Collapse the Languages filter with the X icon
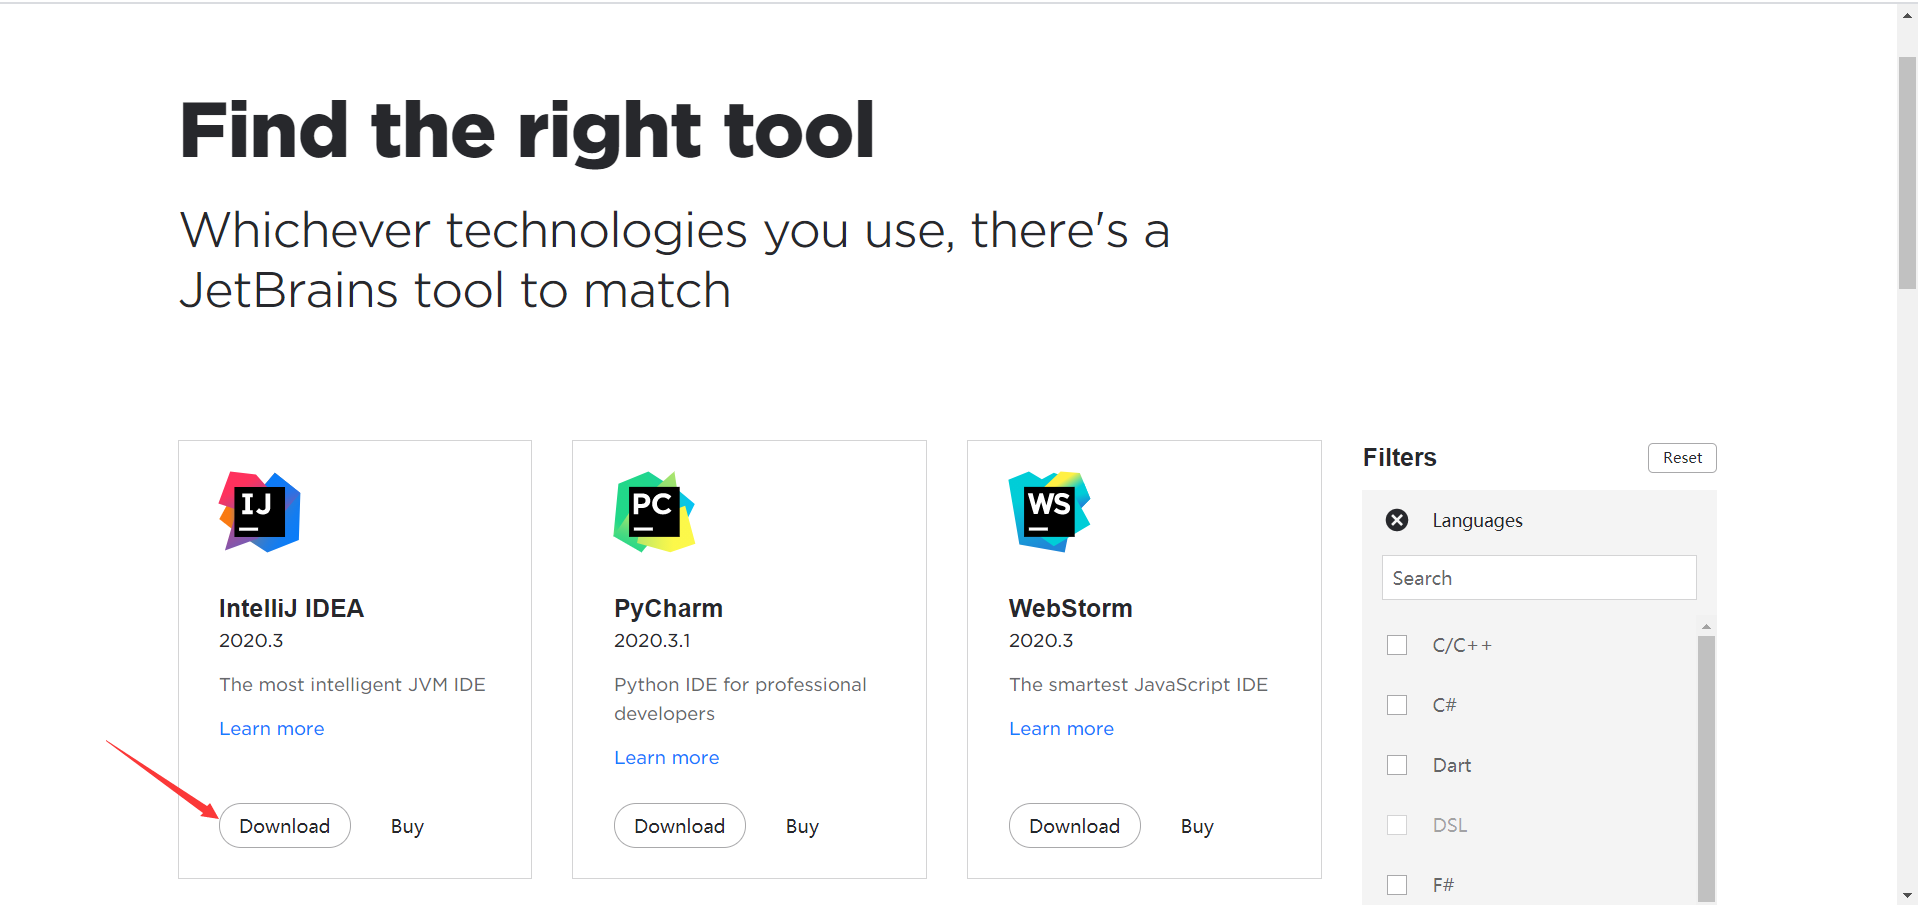The height and width of the screenshot is (905, 1918). (x=1397, y=520)
